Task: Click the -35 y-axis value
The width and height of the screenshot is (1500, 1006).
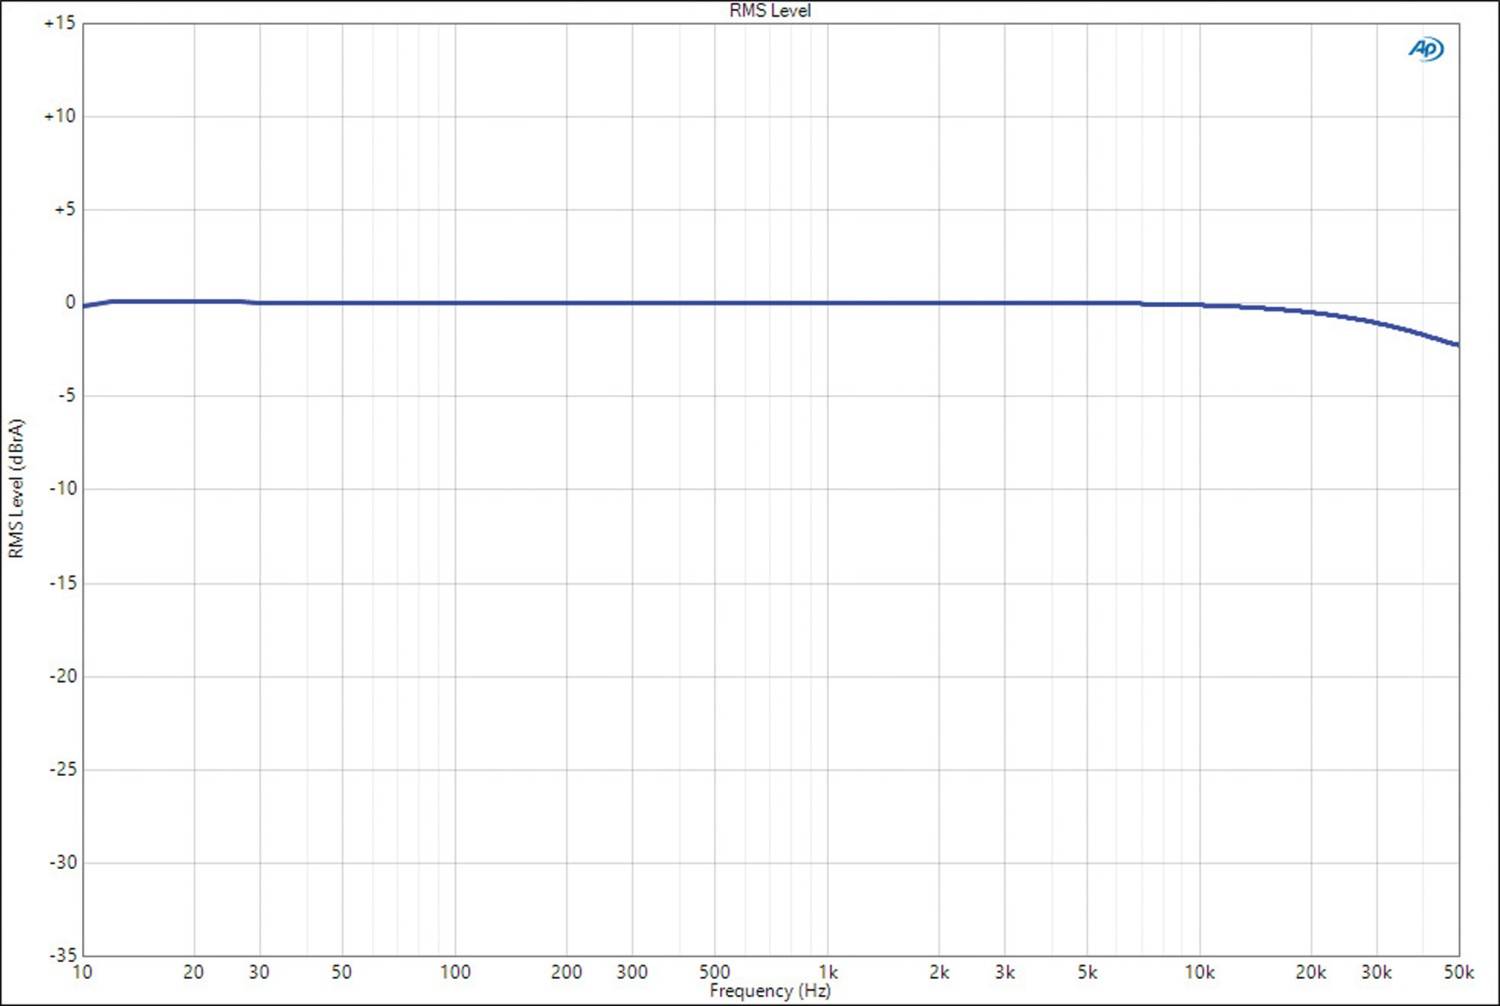Action: [x=63, y=955]
